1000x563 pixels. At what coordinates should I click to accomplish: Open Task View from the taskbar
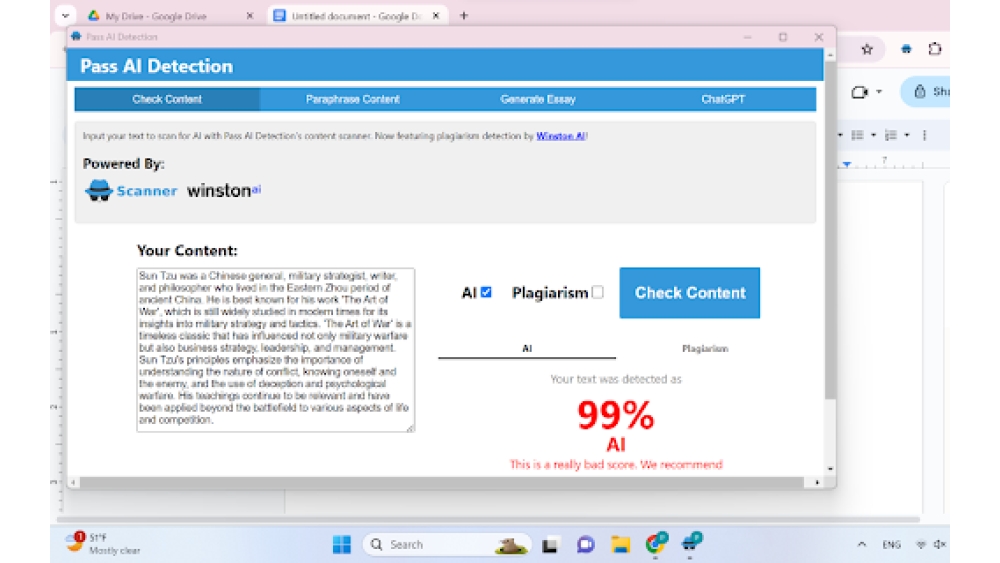point(550,545)
